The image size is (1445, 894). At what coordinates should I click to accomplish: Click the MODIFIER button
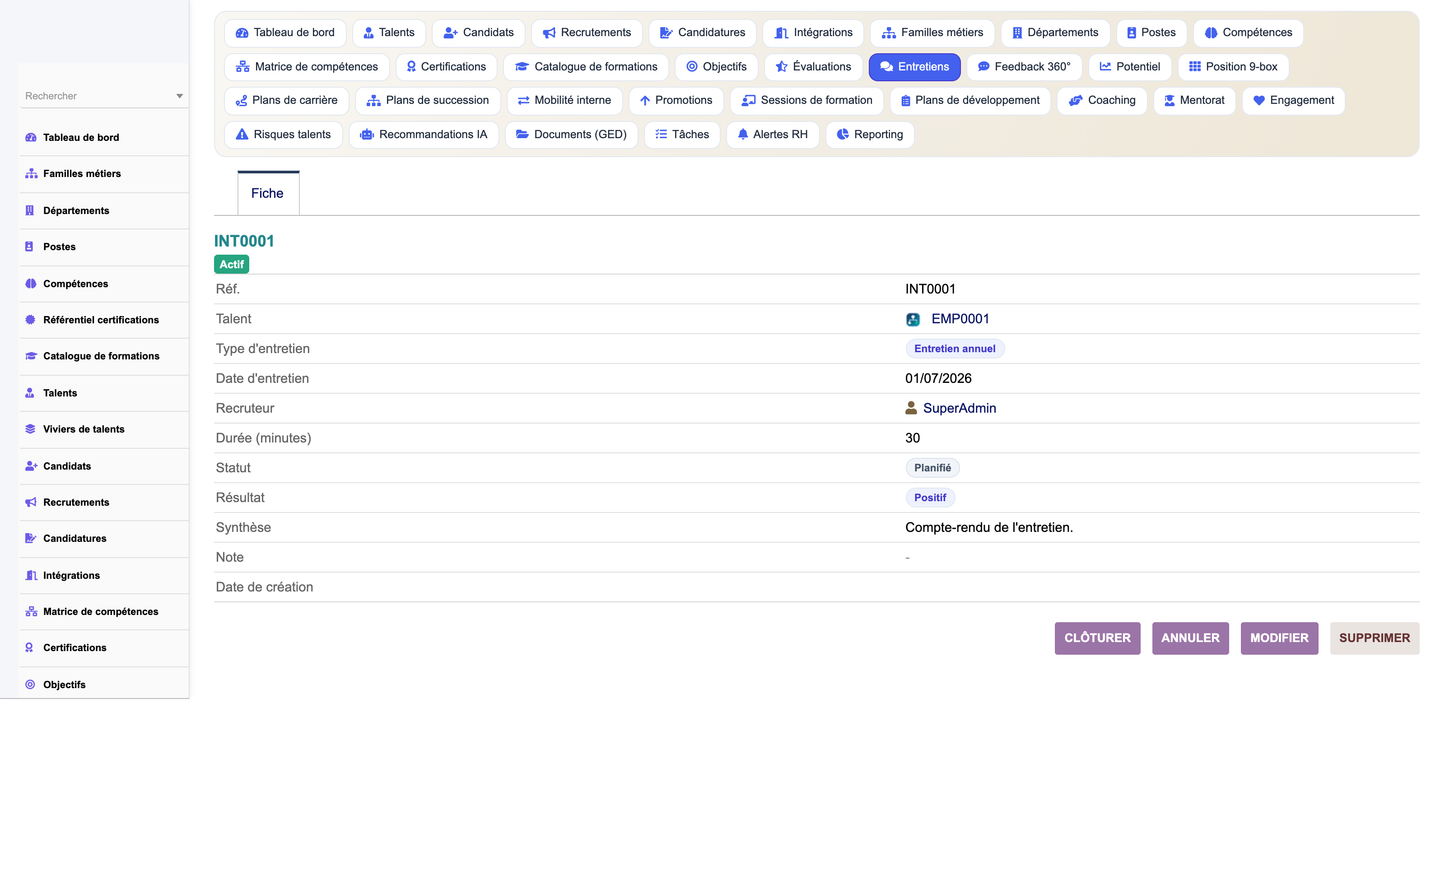[x=1279, y=638]
